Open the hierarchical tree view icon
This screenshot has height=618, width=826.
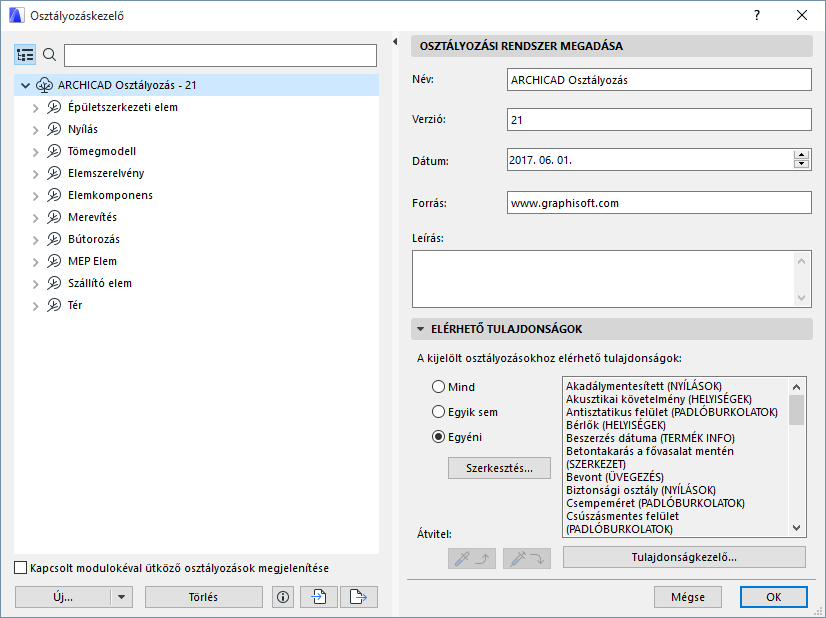tap(25, 54)
